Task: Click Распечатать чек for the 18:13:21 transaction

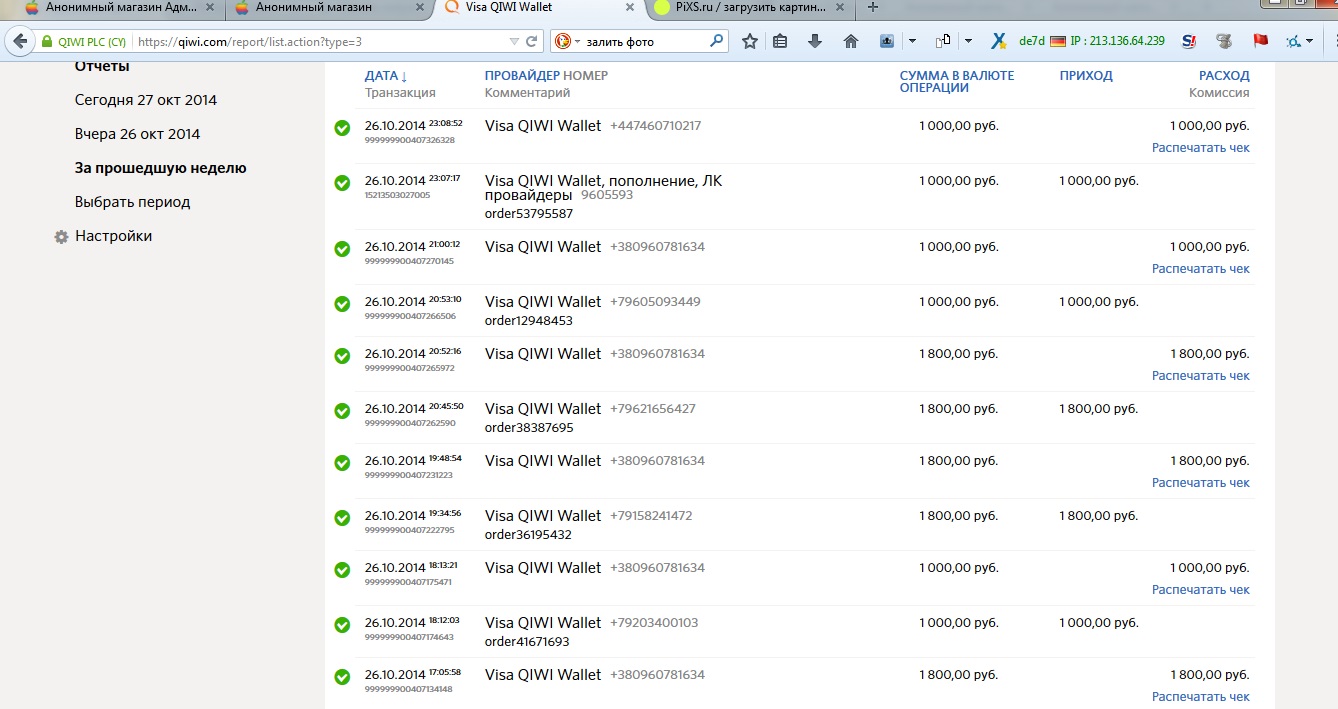Action: 1201,590
